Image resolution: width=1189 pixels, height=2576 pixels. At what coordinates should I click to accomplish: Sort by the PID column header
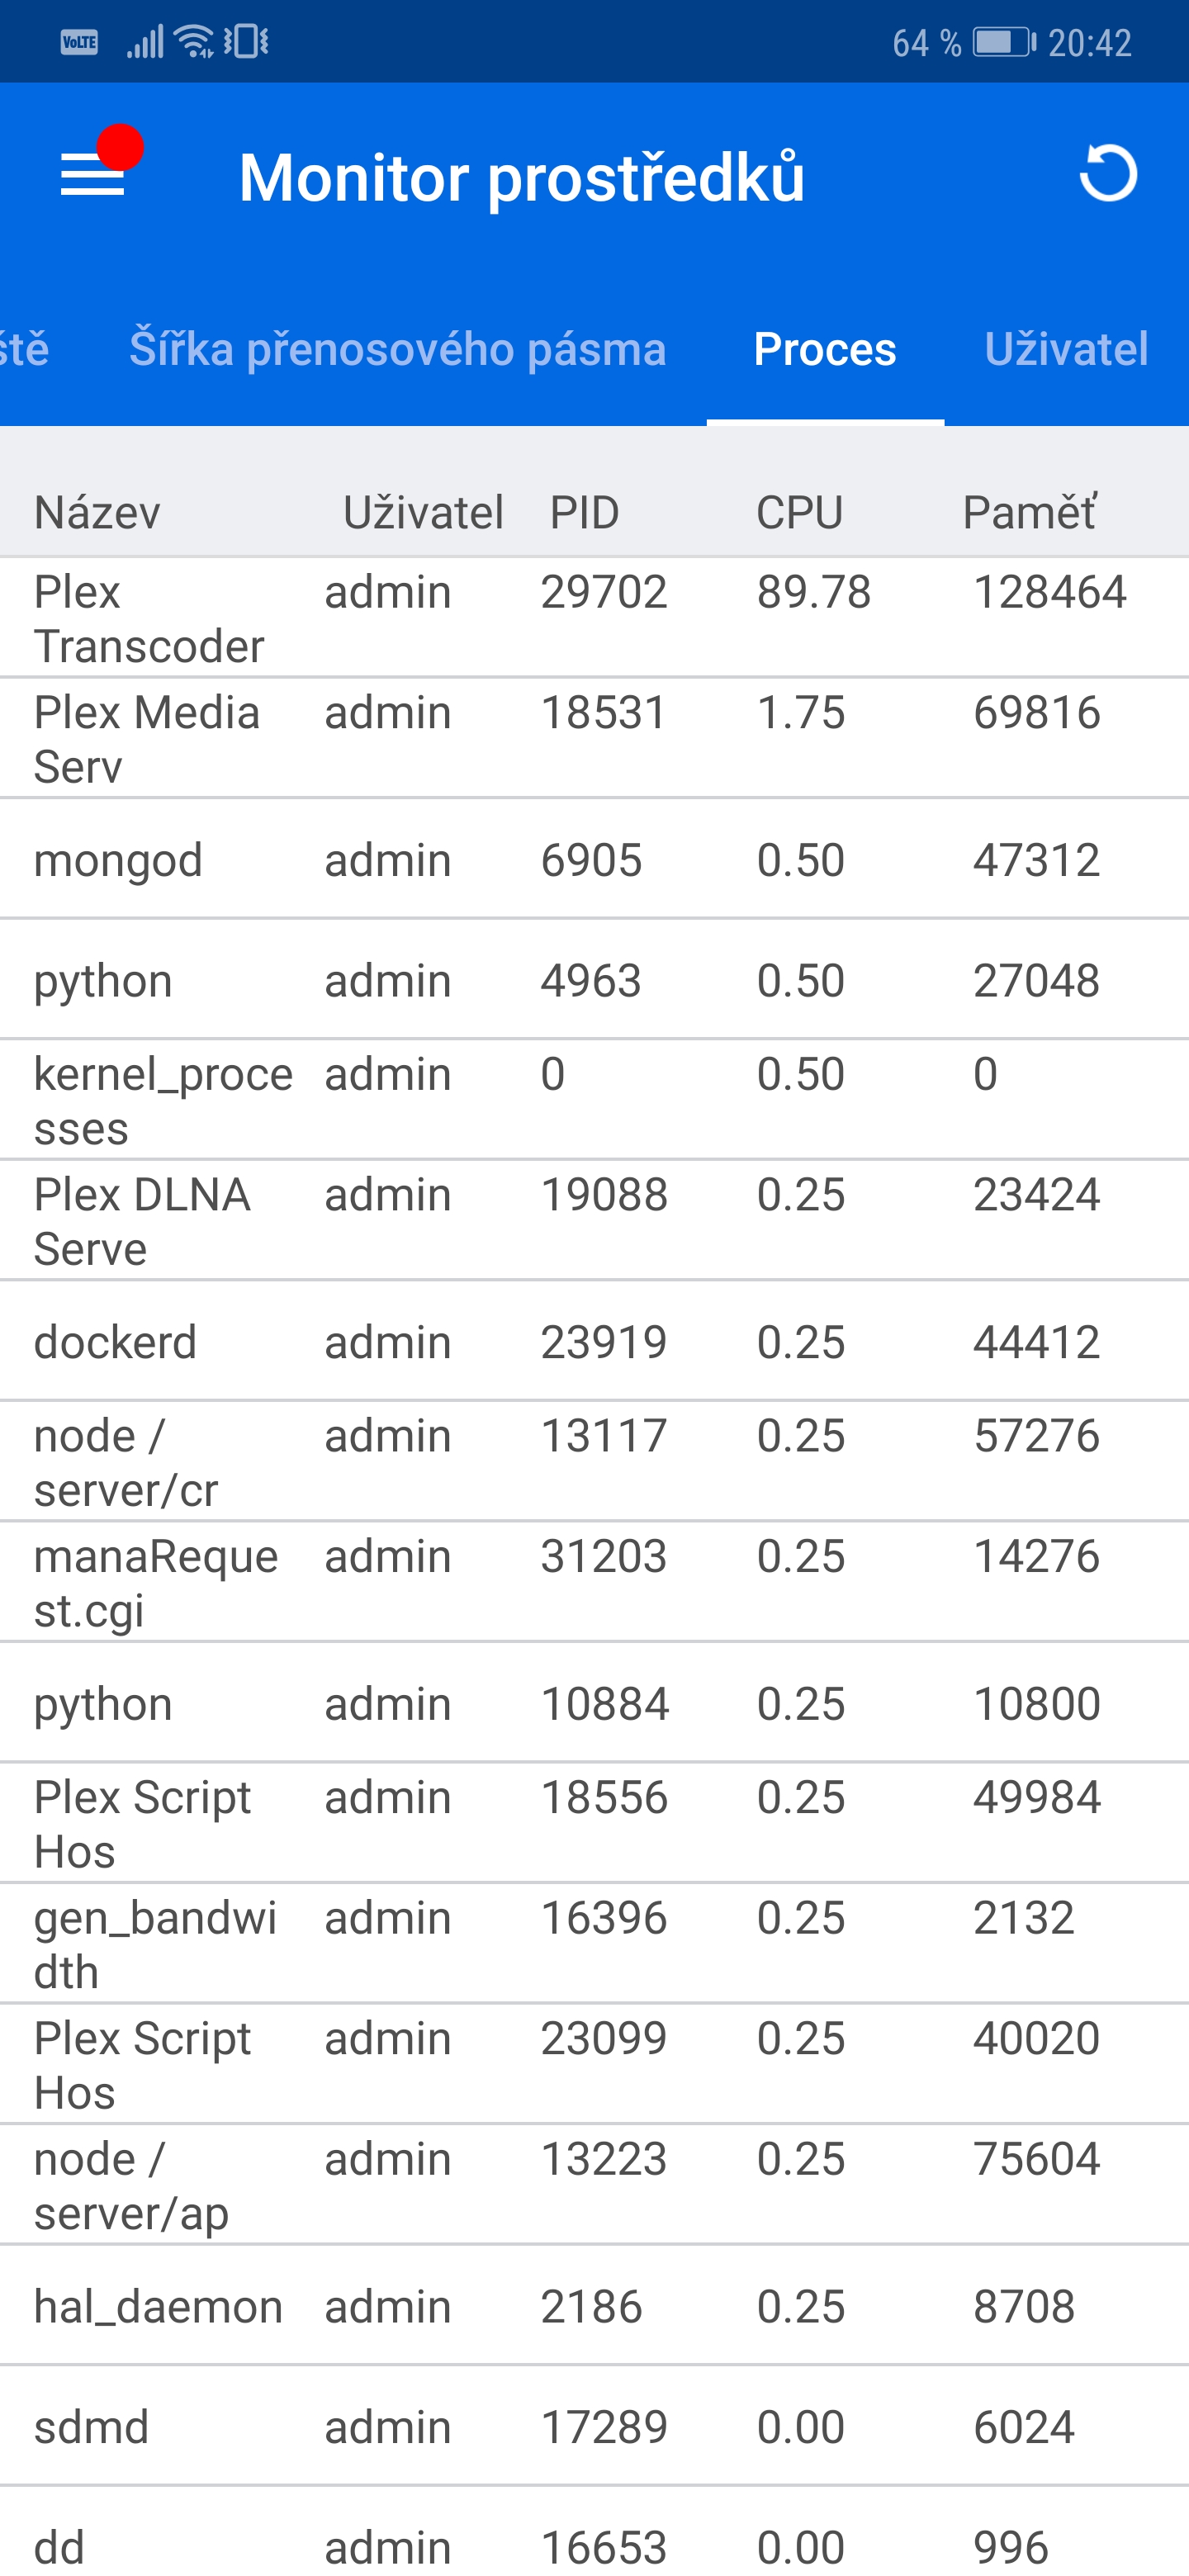point(584,513)
